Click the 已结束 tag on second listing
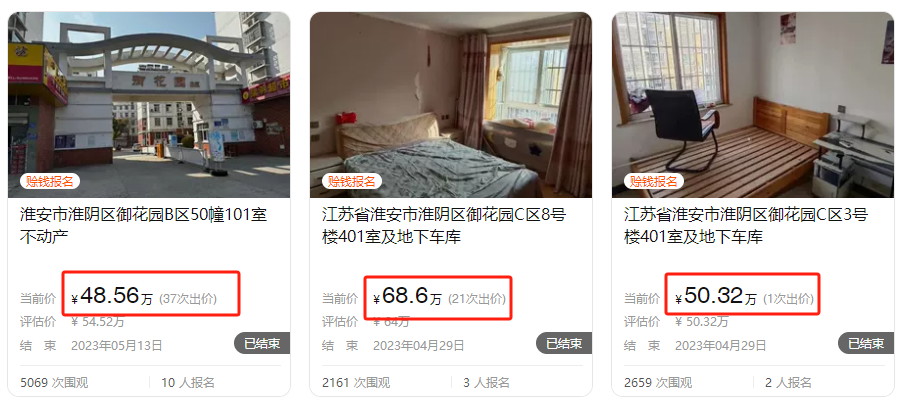The height and width of the screenshot is (410, 903). 564,343
